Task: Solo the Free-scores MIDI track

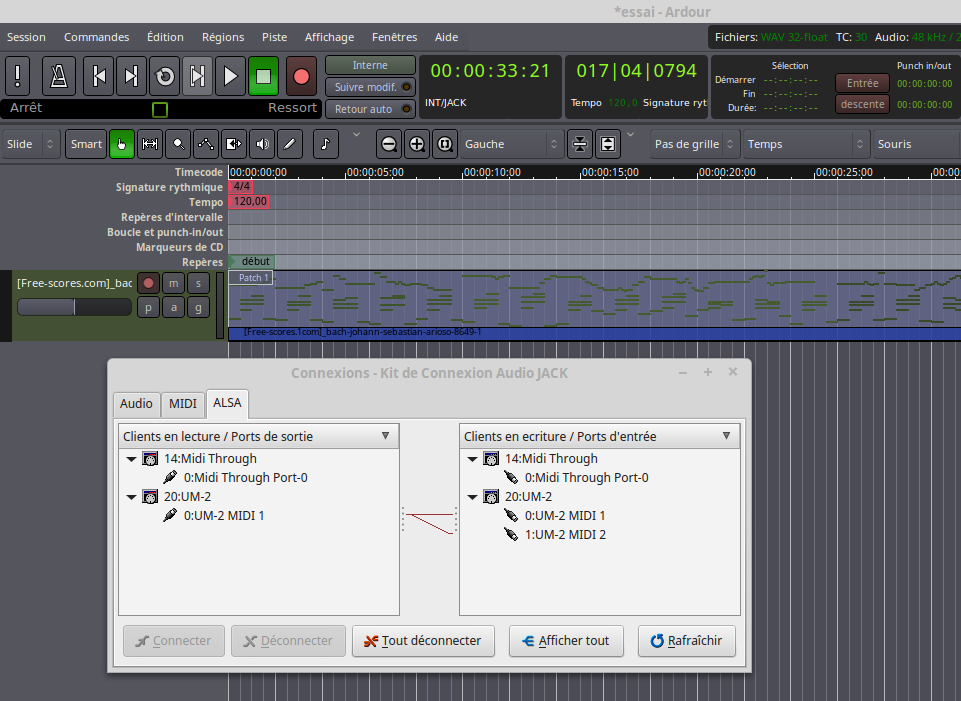Action: (199, 283)
